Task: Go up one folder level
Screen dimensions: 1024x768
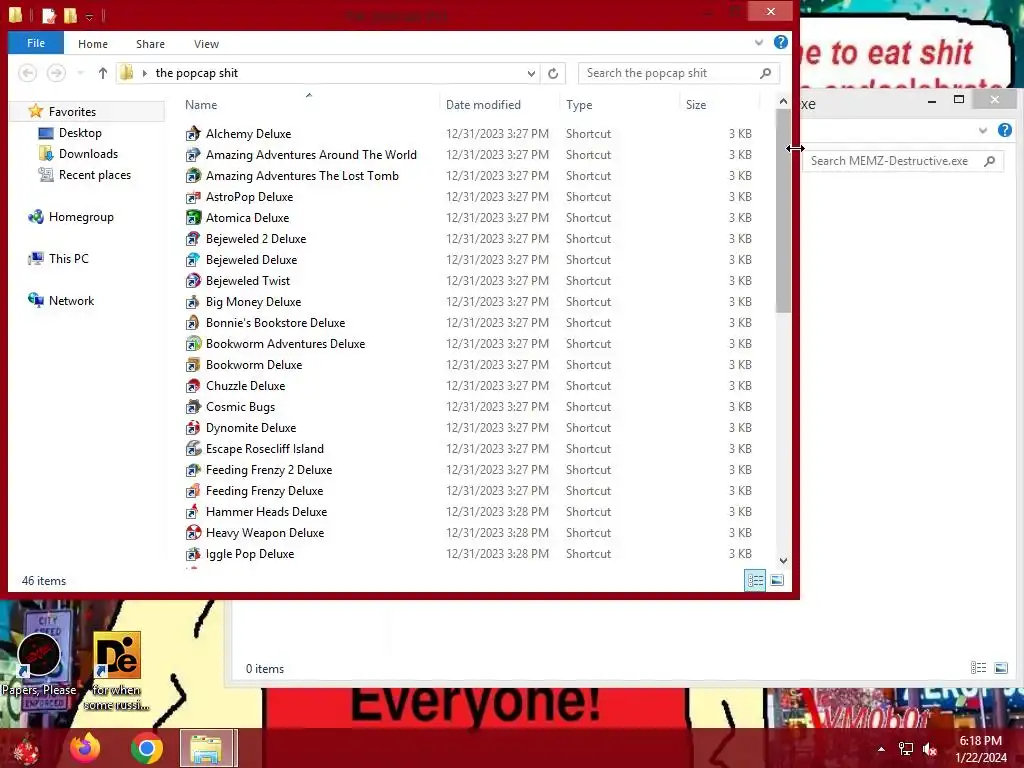Action: 103,73
